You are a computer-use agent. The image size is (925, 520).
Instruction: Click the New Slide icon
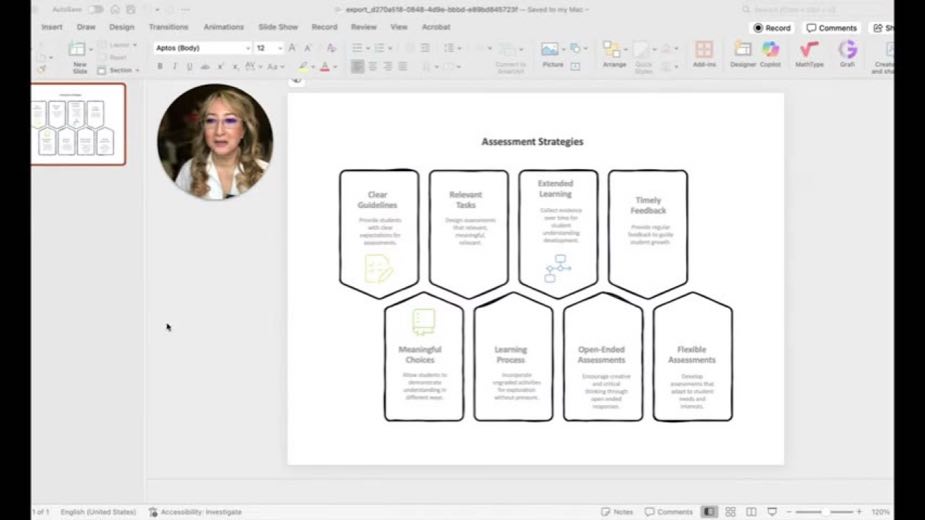(x=77, y=49)
